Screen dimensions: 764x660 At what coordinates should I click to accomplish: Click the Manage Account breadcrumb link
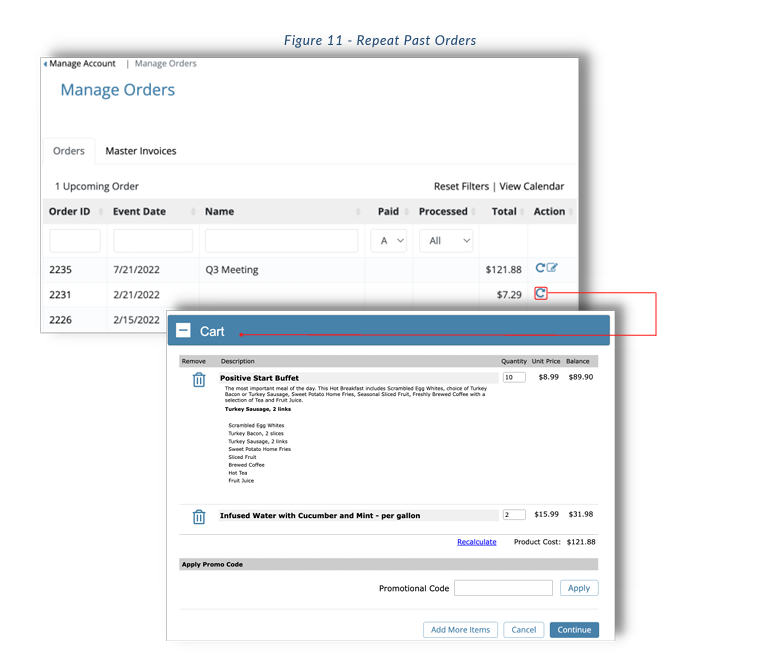82,64
